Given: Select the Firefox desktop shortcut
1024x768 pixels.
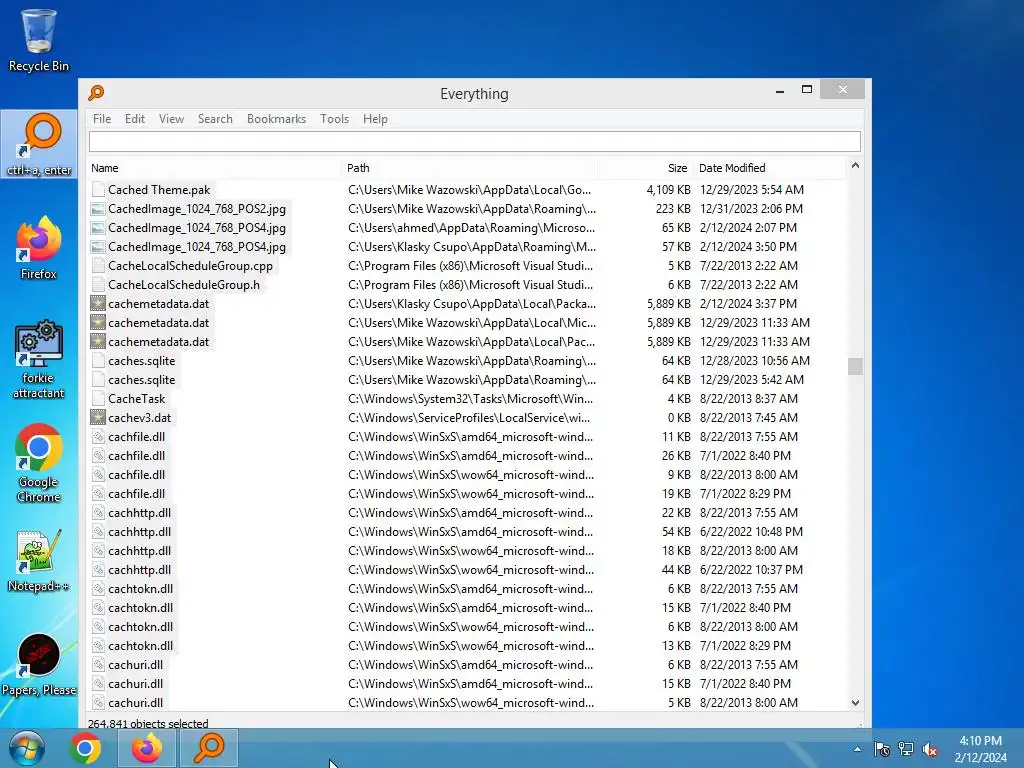Looking at the screenshot, I should click(38, 248).
